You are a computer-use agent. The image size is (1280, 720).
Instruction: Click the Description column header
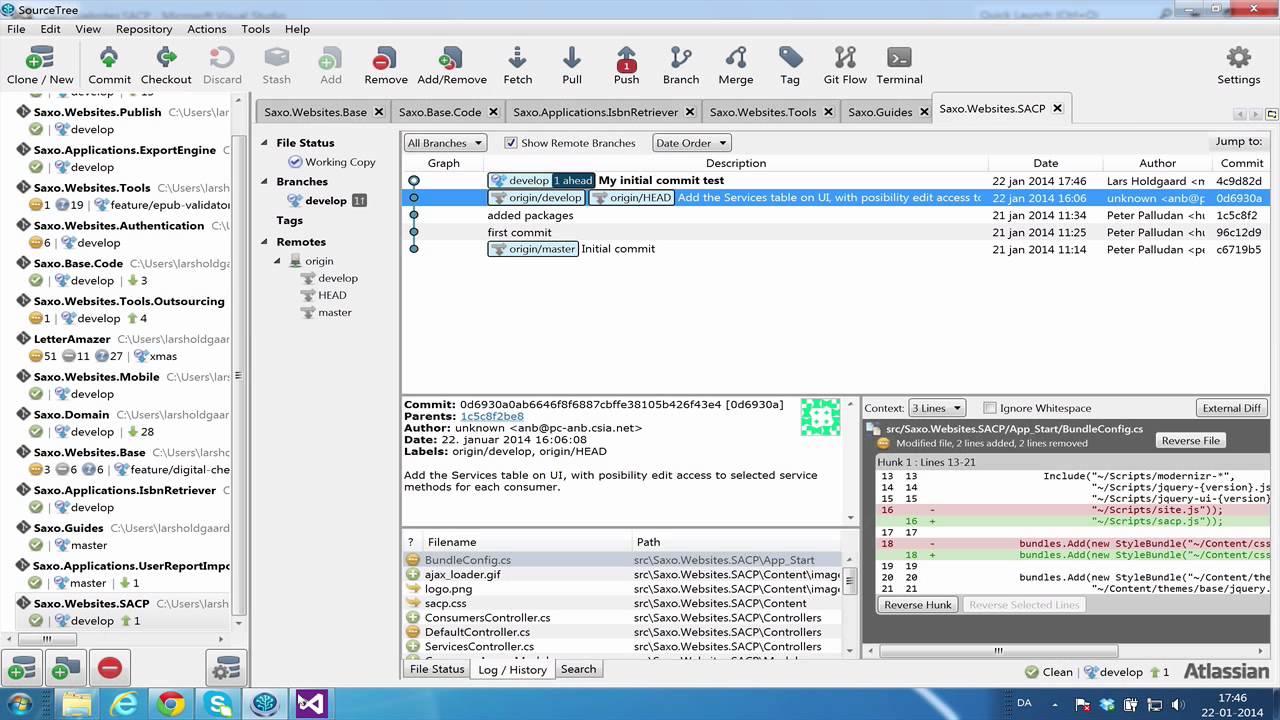(x=736, y=163)
